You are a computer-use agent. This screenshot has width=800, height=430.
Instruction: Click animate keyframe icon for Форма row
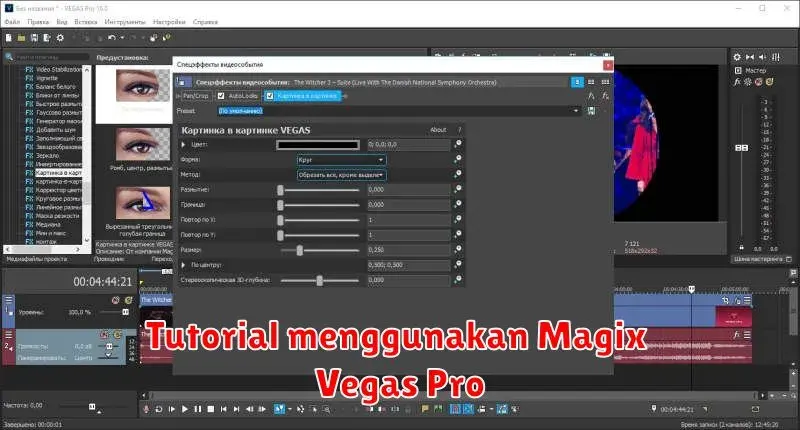(x=458, y=159)
